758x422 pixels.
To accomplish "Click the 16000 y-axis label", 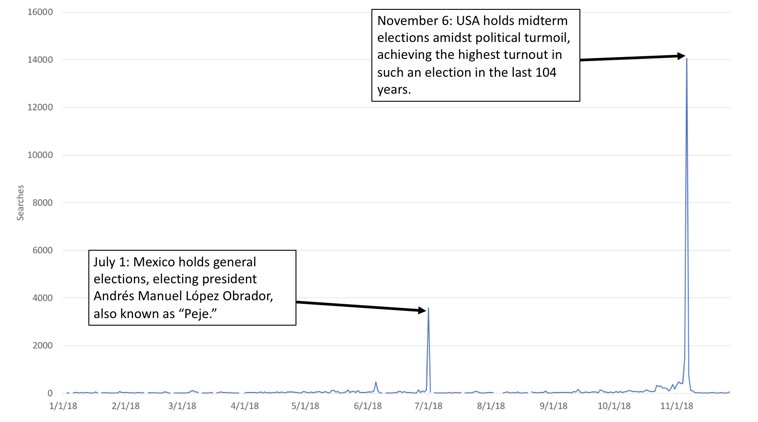I will point(40,12).
